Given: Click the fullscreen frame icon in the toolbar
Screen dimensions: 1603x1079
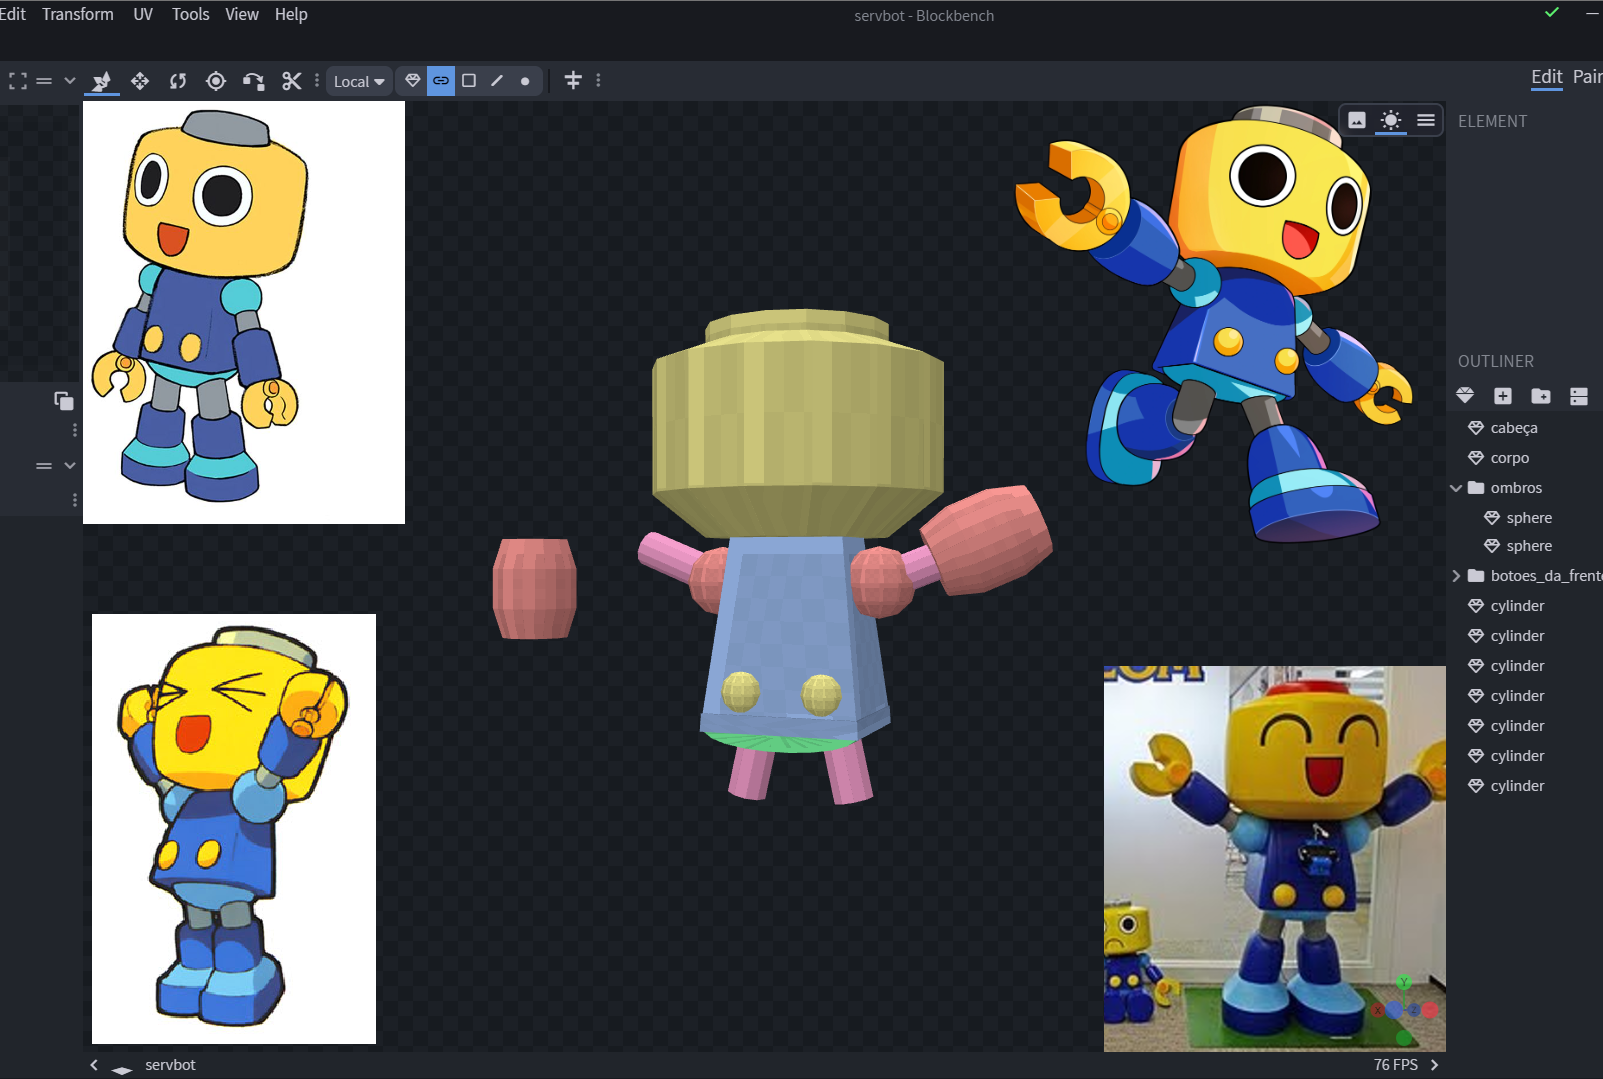Looking at the screenshot, I should click(x=18, y=81).
